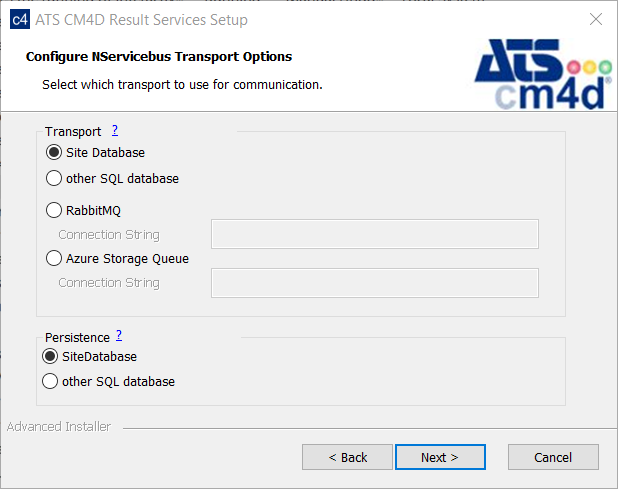Close the setup window
The height and width of the screenshot is (489, 618).
point(596,20)
